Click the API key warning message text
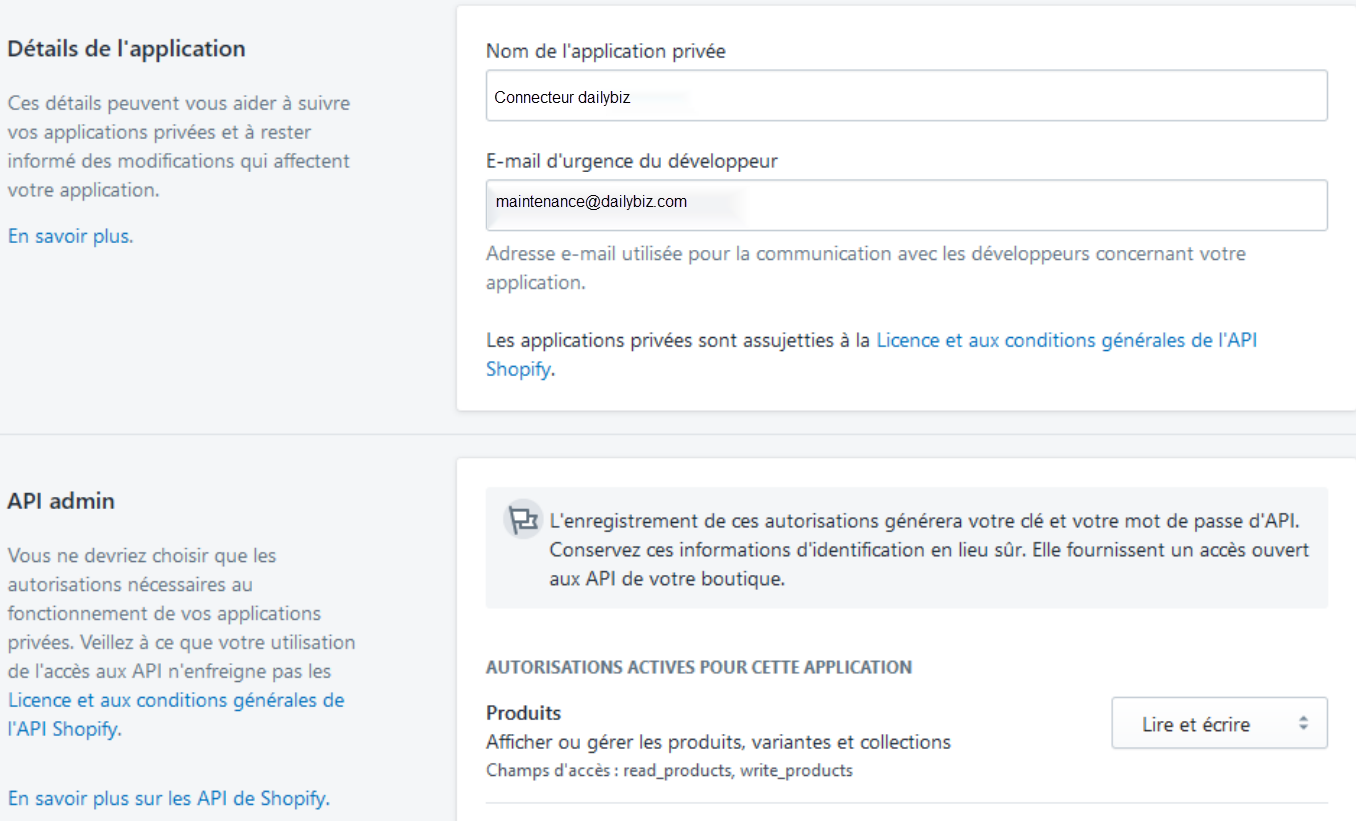 click(928, 550)
